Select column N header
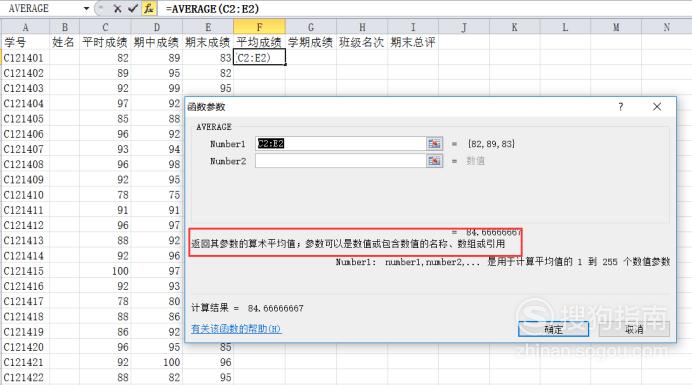 666,27
